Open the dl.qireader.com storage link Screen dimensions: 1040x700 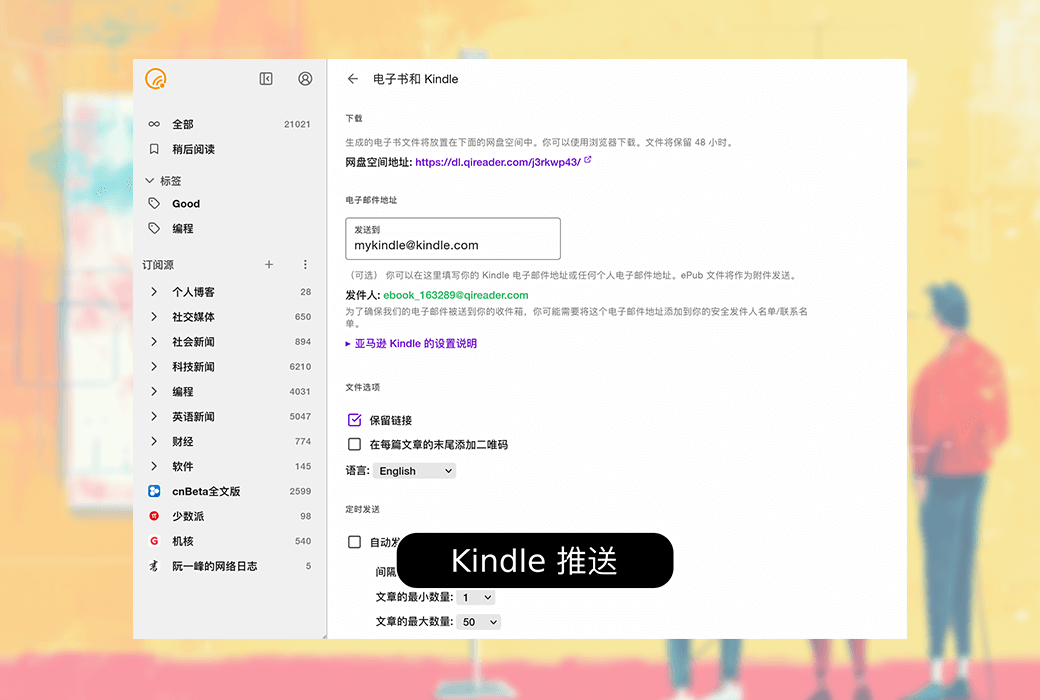click(x=498, y=162)
